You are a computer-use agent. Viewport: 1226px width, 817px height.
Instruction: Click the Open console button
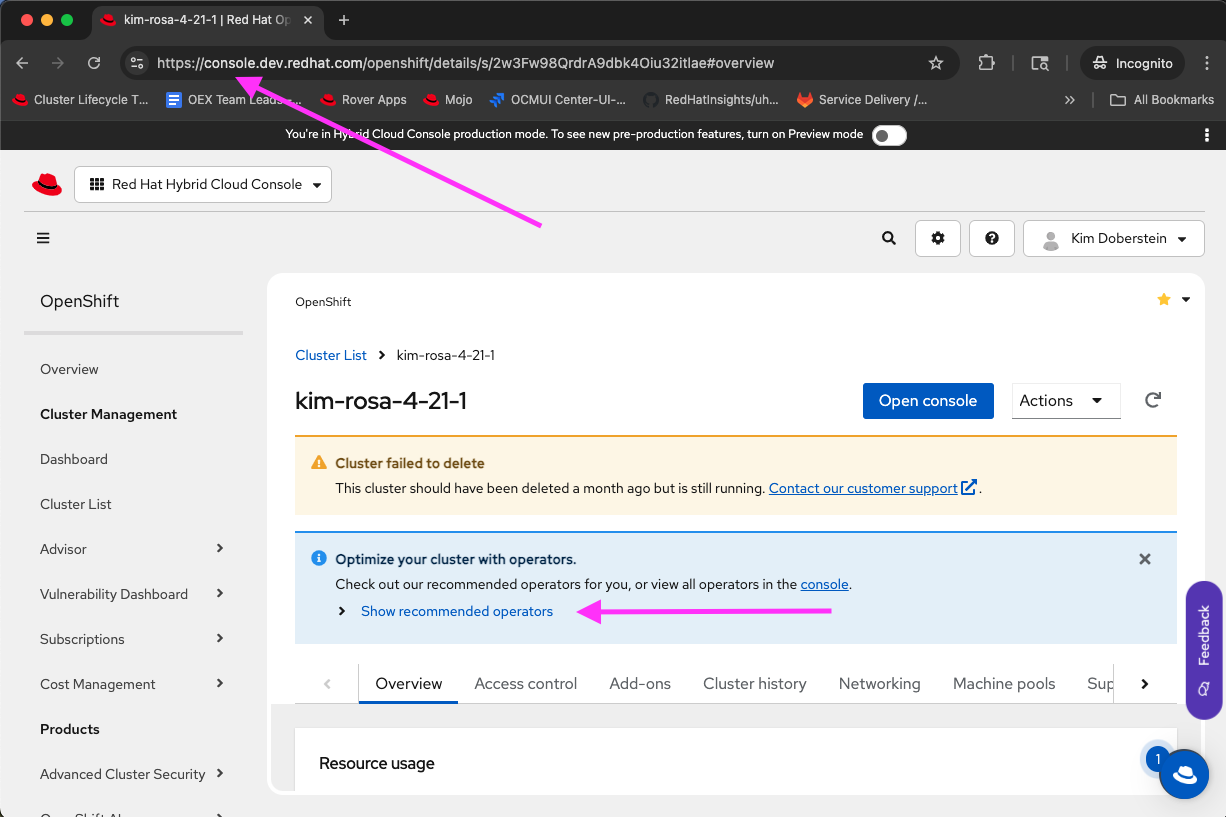(928, 400)
